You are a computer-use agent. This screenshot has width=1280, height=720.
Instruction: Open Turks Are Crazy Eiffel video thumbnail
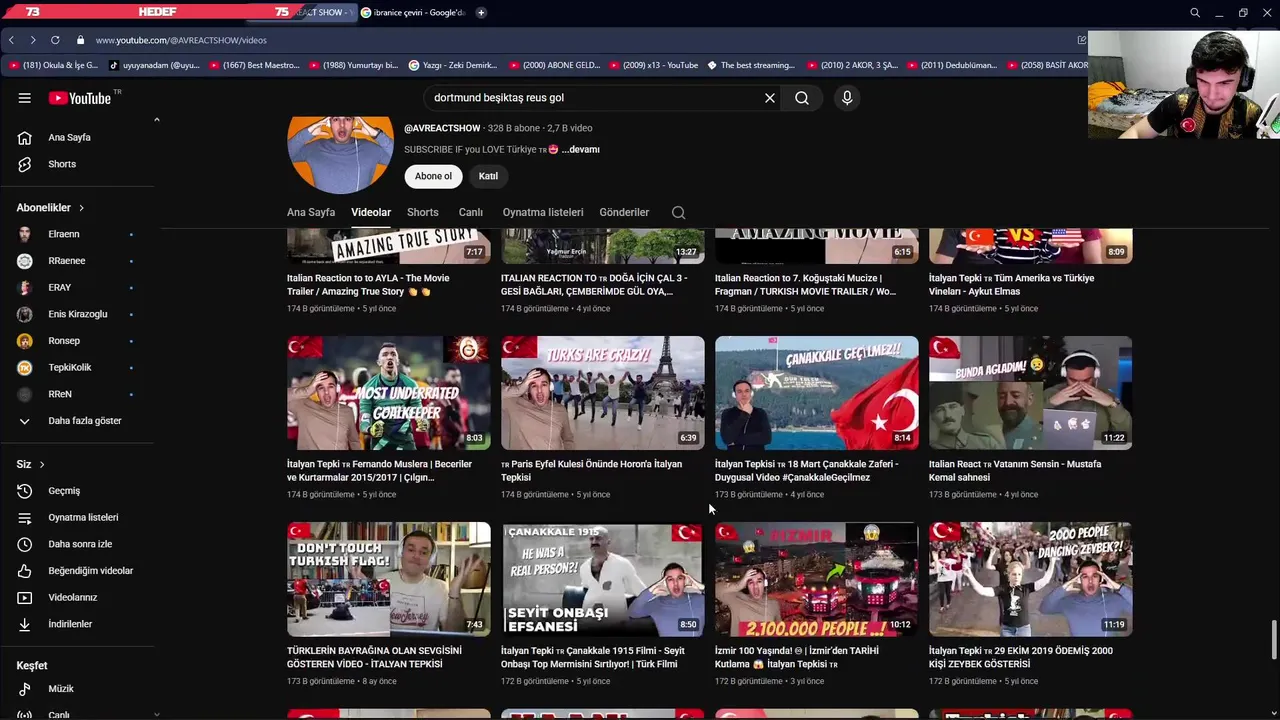[603, 393]
